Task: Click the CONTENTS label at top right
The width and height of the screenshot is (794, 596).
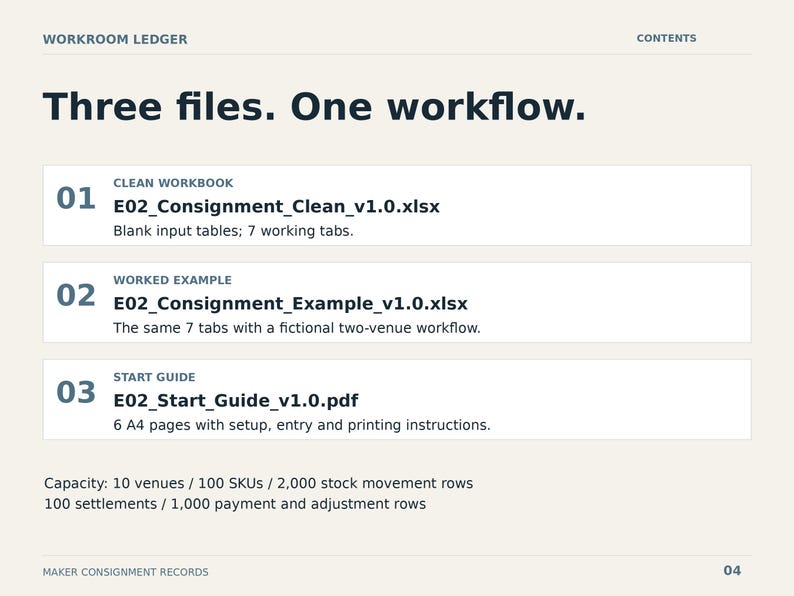Action: (666, 38)
